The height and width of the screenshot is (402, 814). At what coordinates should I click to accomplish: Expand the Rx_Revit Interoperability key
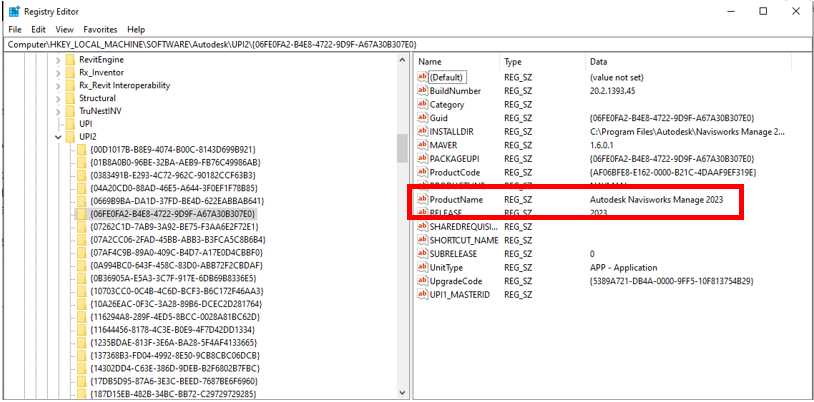coord(58,85)
